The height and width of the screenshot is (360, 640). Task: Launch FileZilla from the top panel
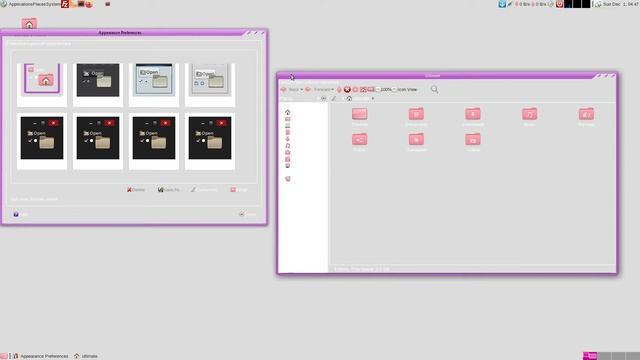64,4
